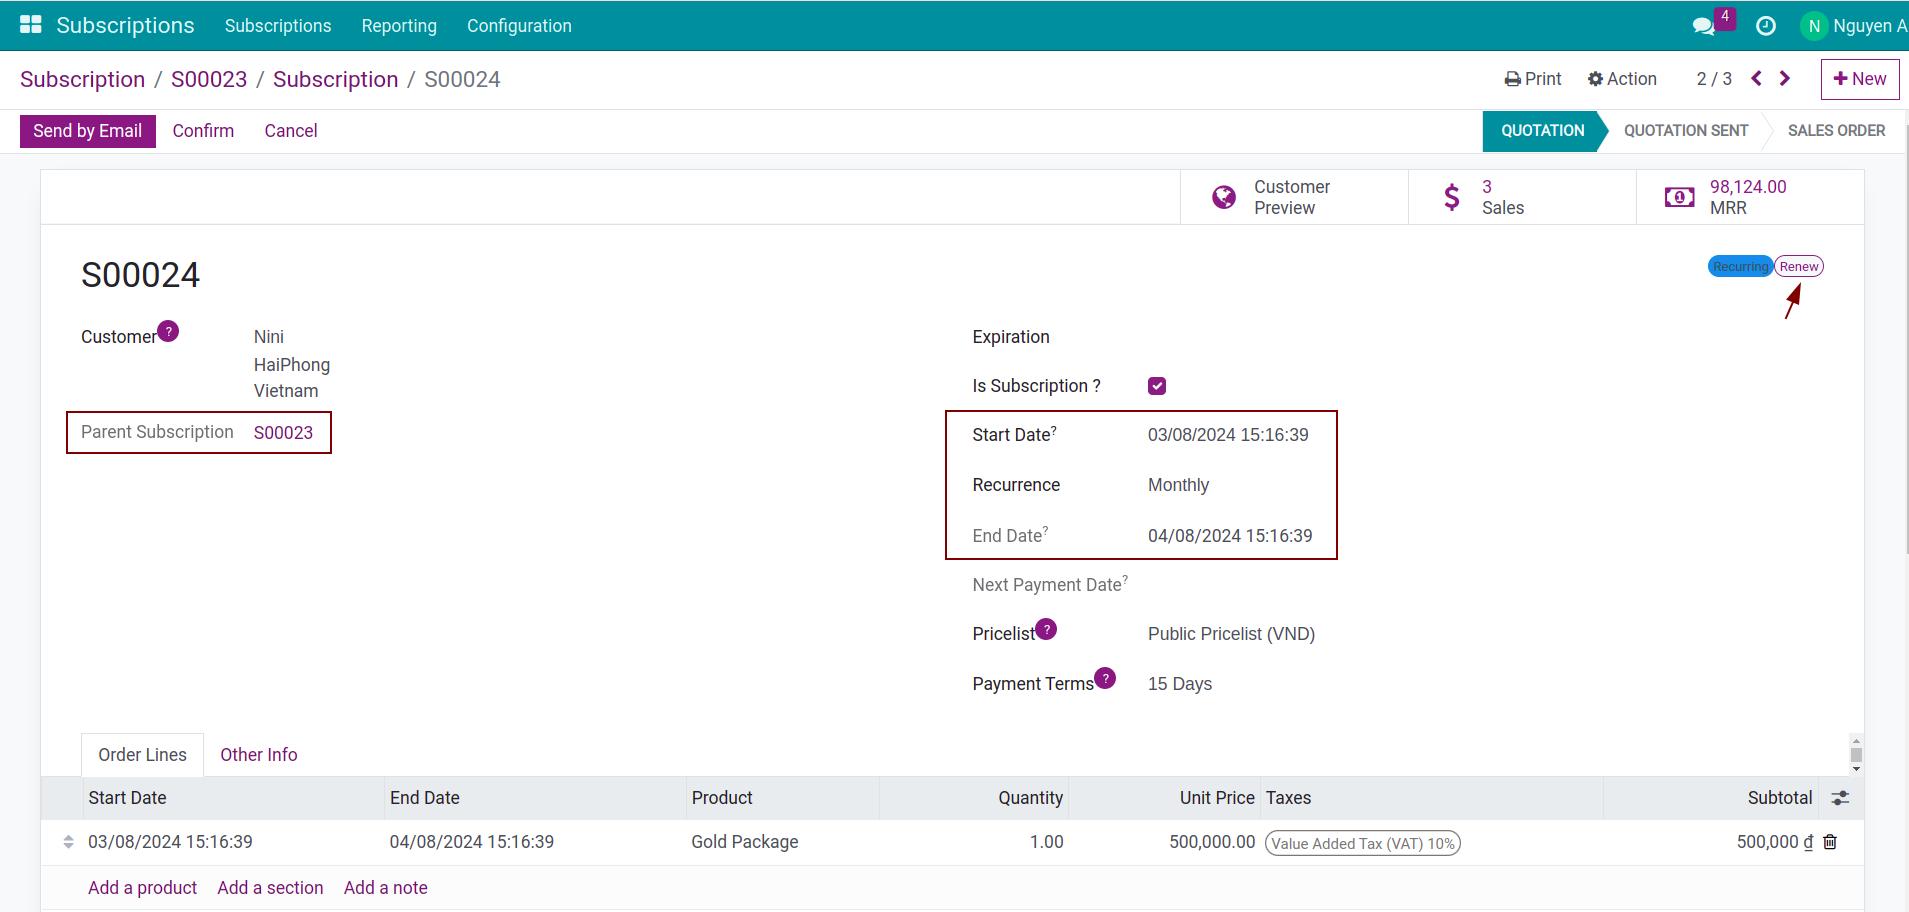Click Add a section link
The height and width of the screenshot is (912, 1909).
pyautogui.click(x=270, y=888)
